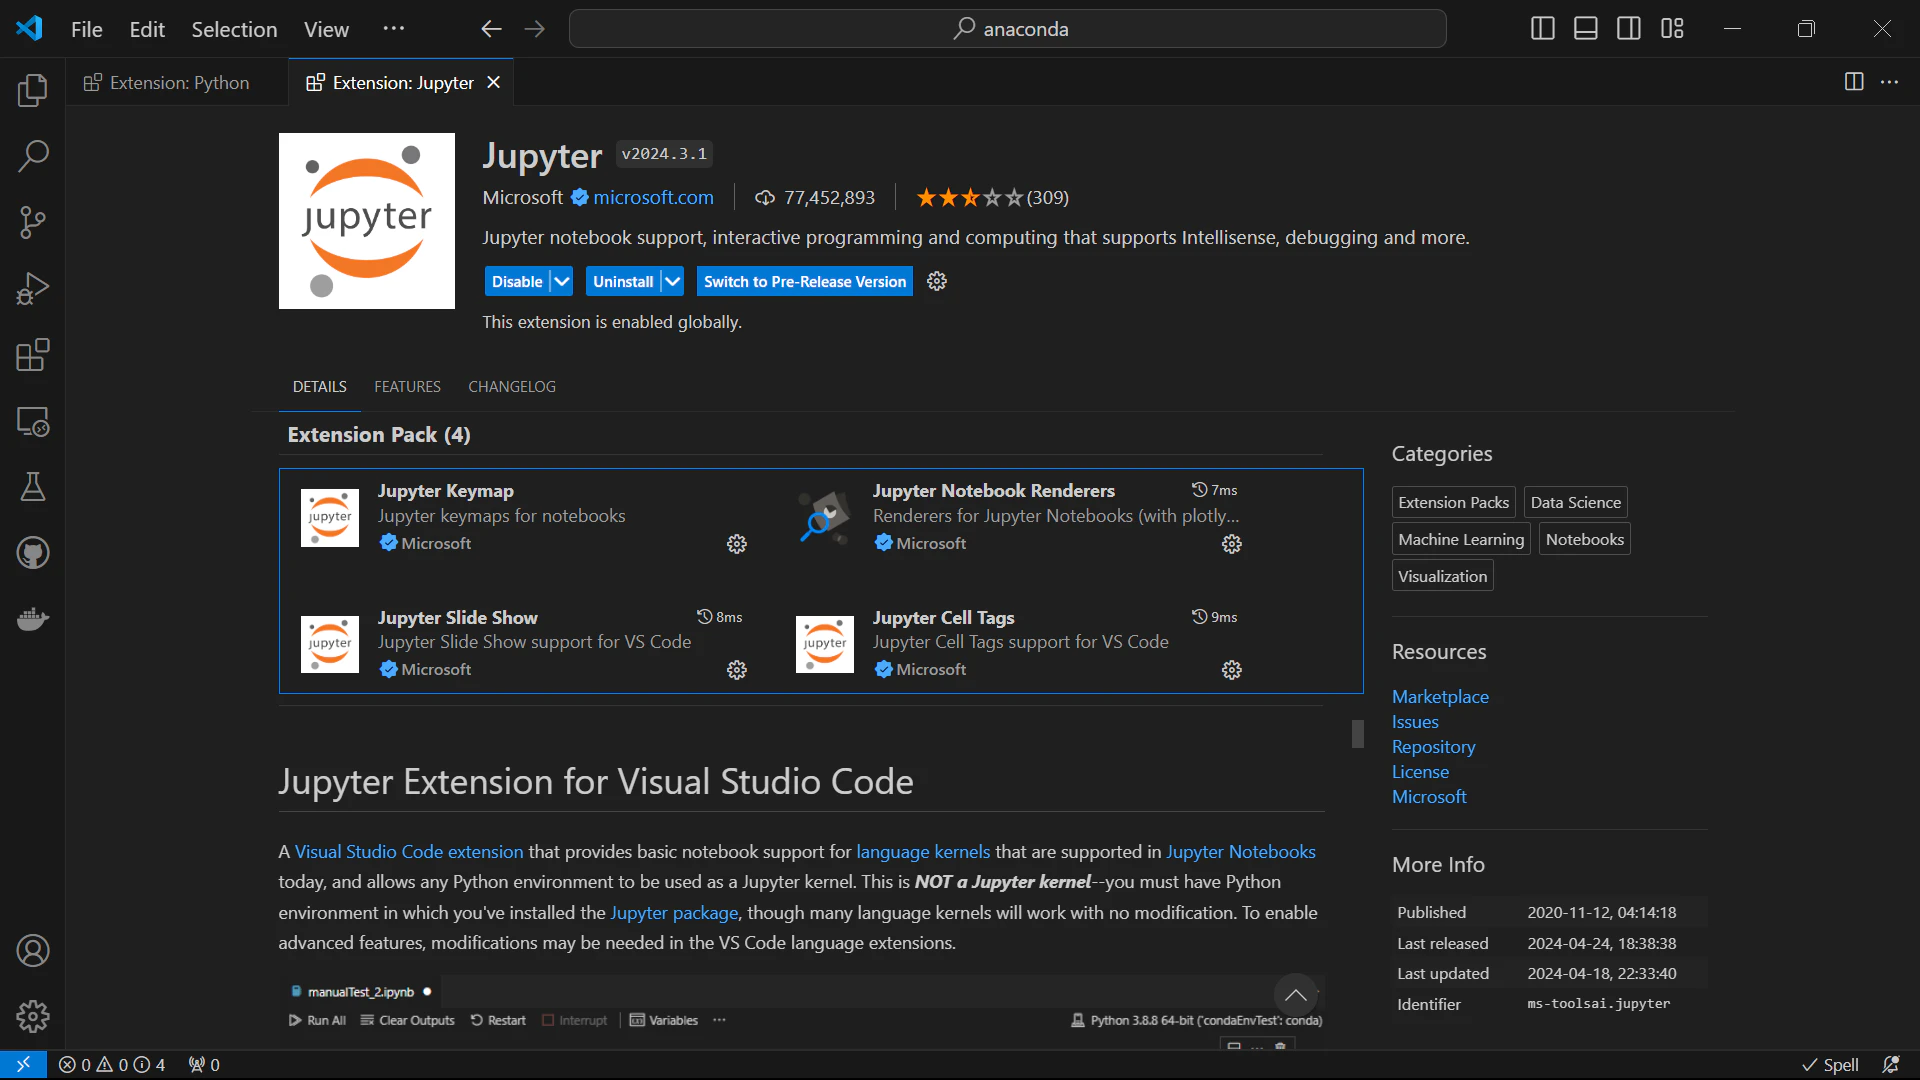Follow the Jupyter package link
Image resolution: width=1920 pixels, height=1080 pixels.
point(674,913)
